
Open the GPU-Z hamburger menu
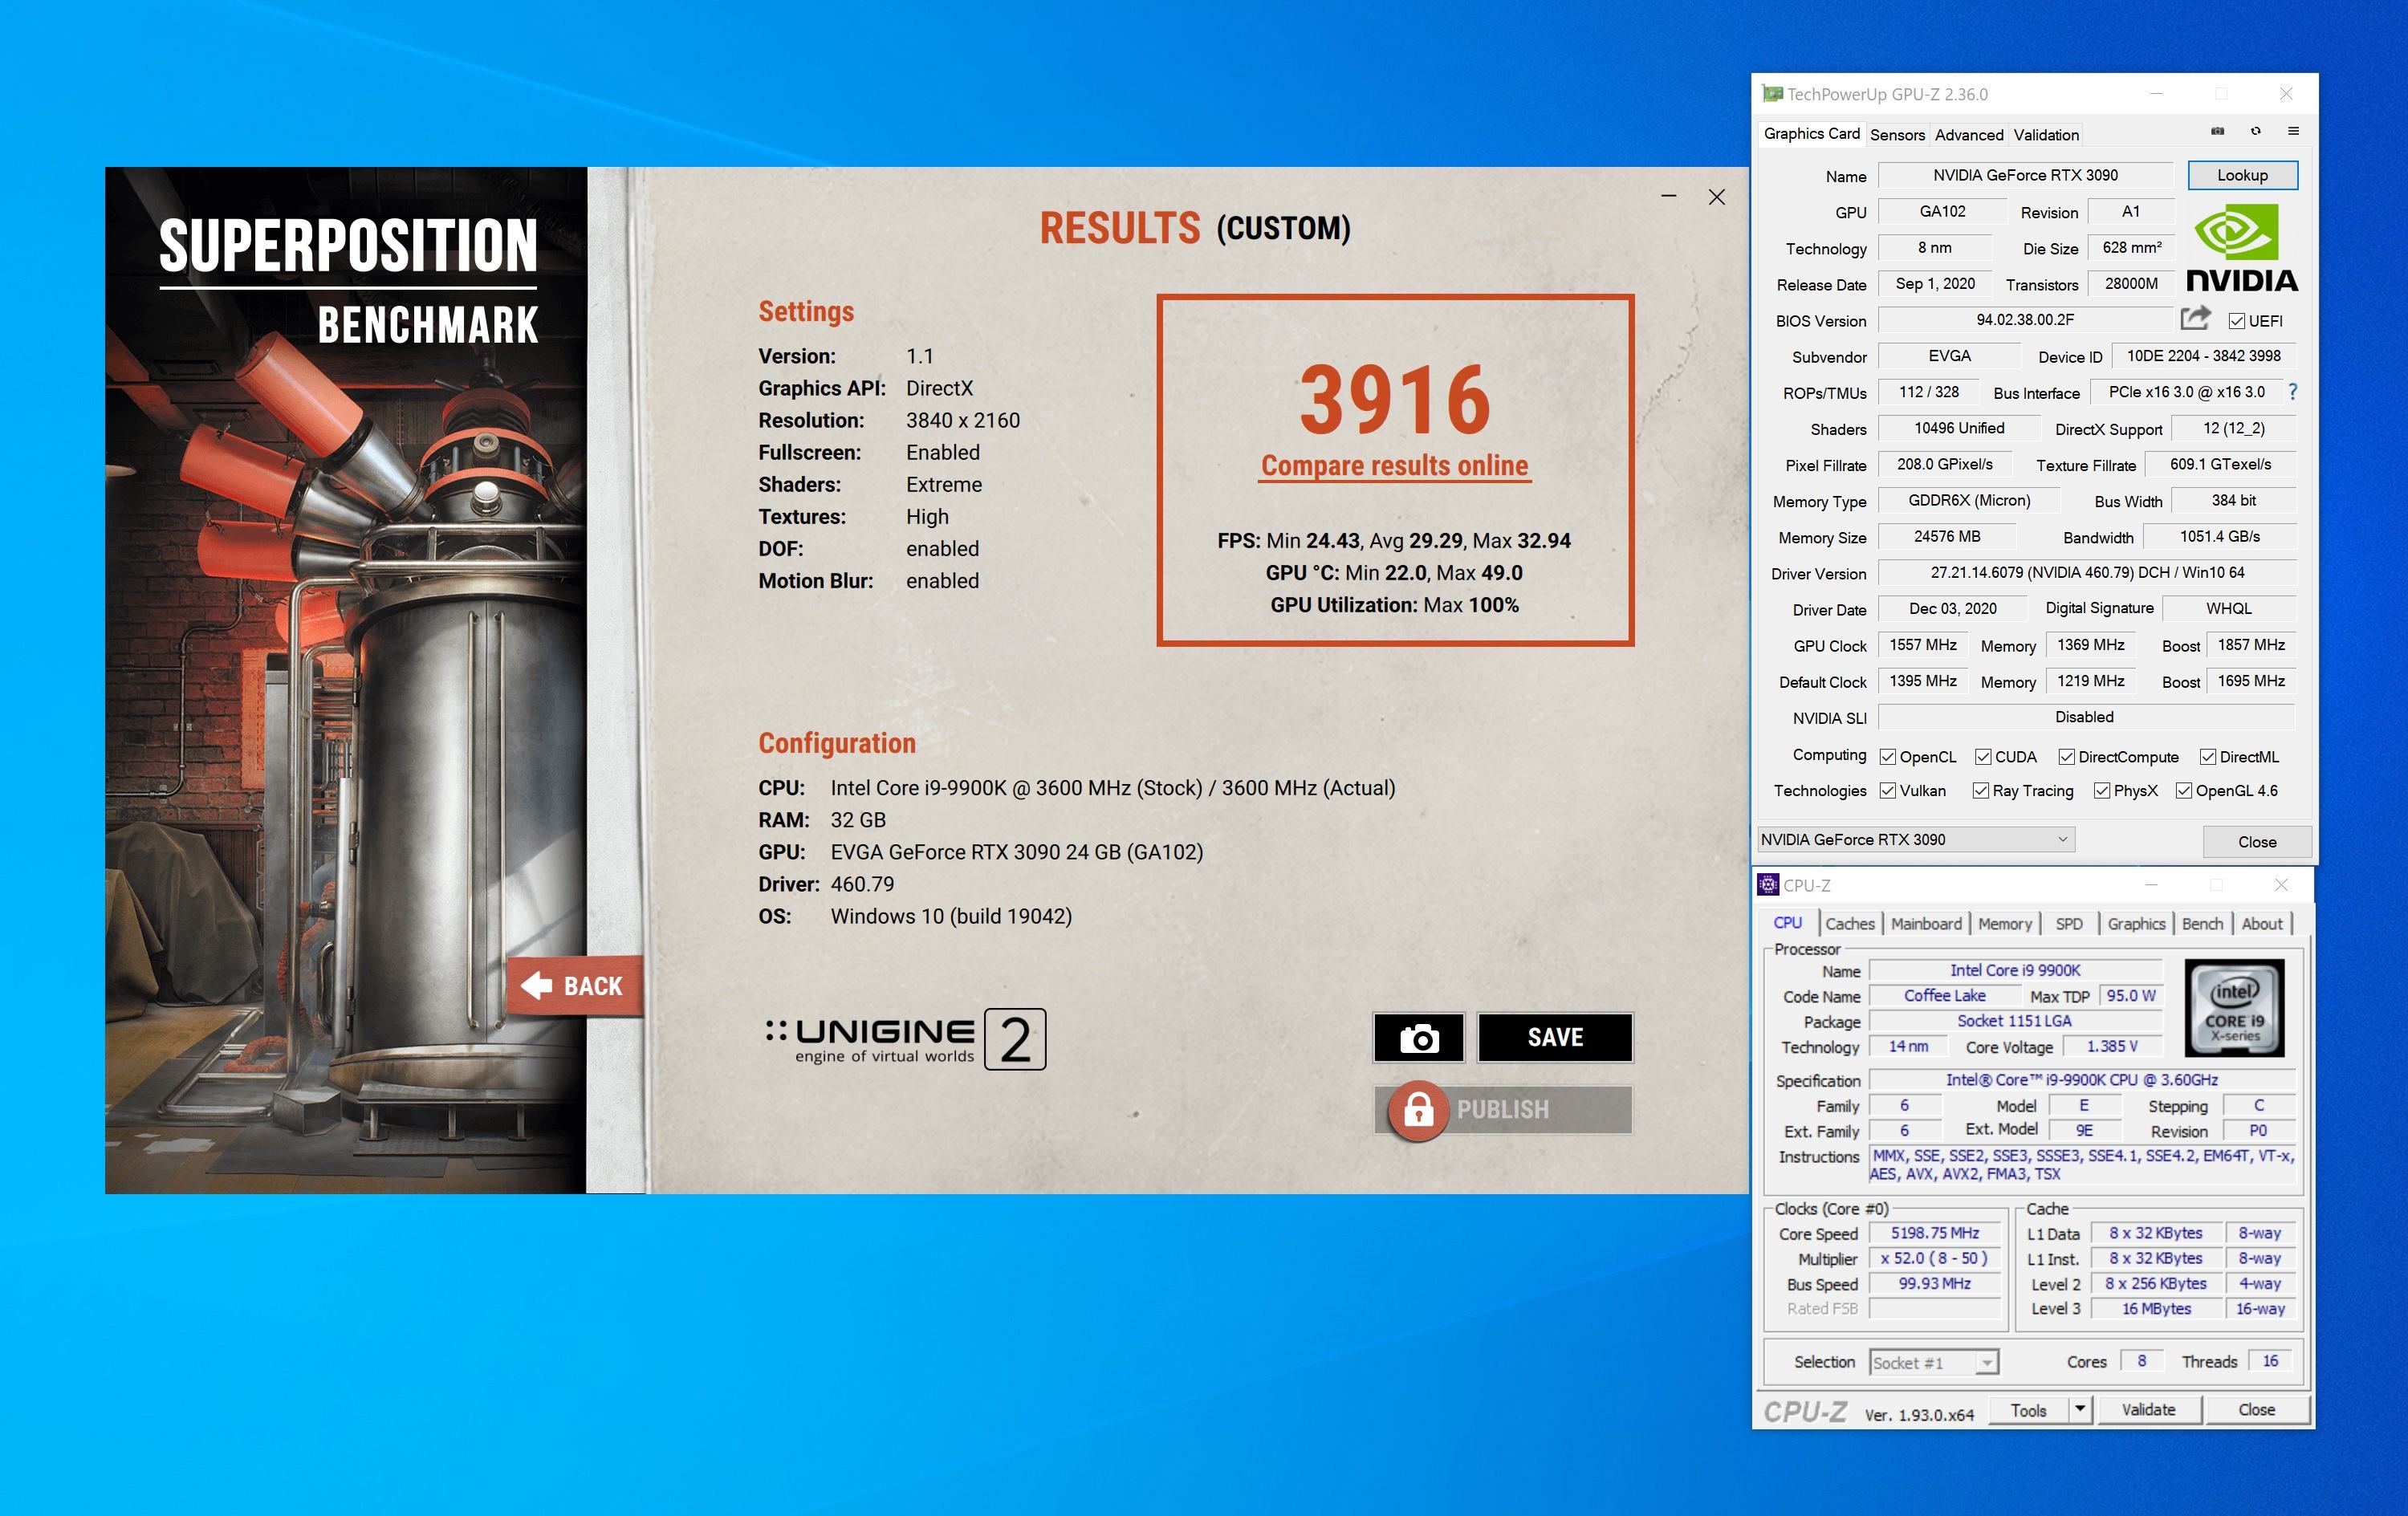(2293, 131)
